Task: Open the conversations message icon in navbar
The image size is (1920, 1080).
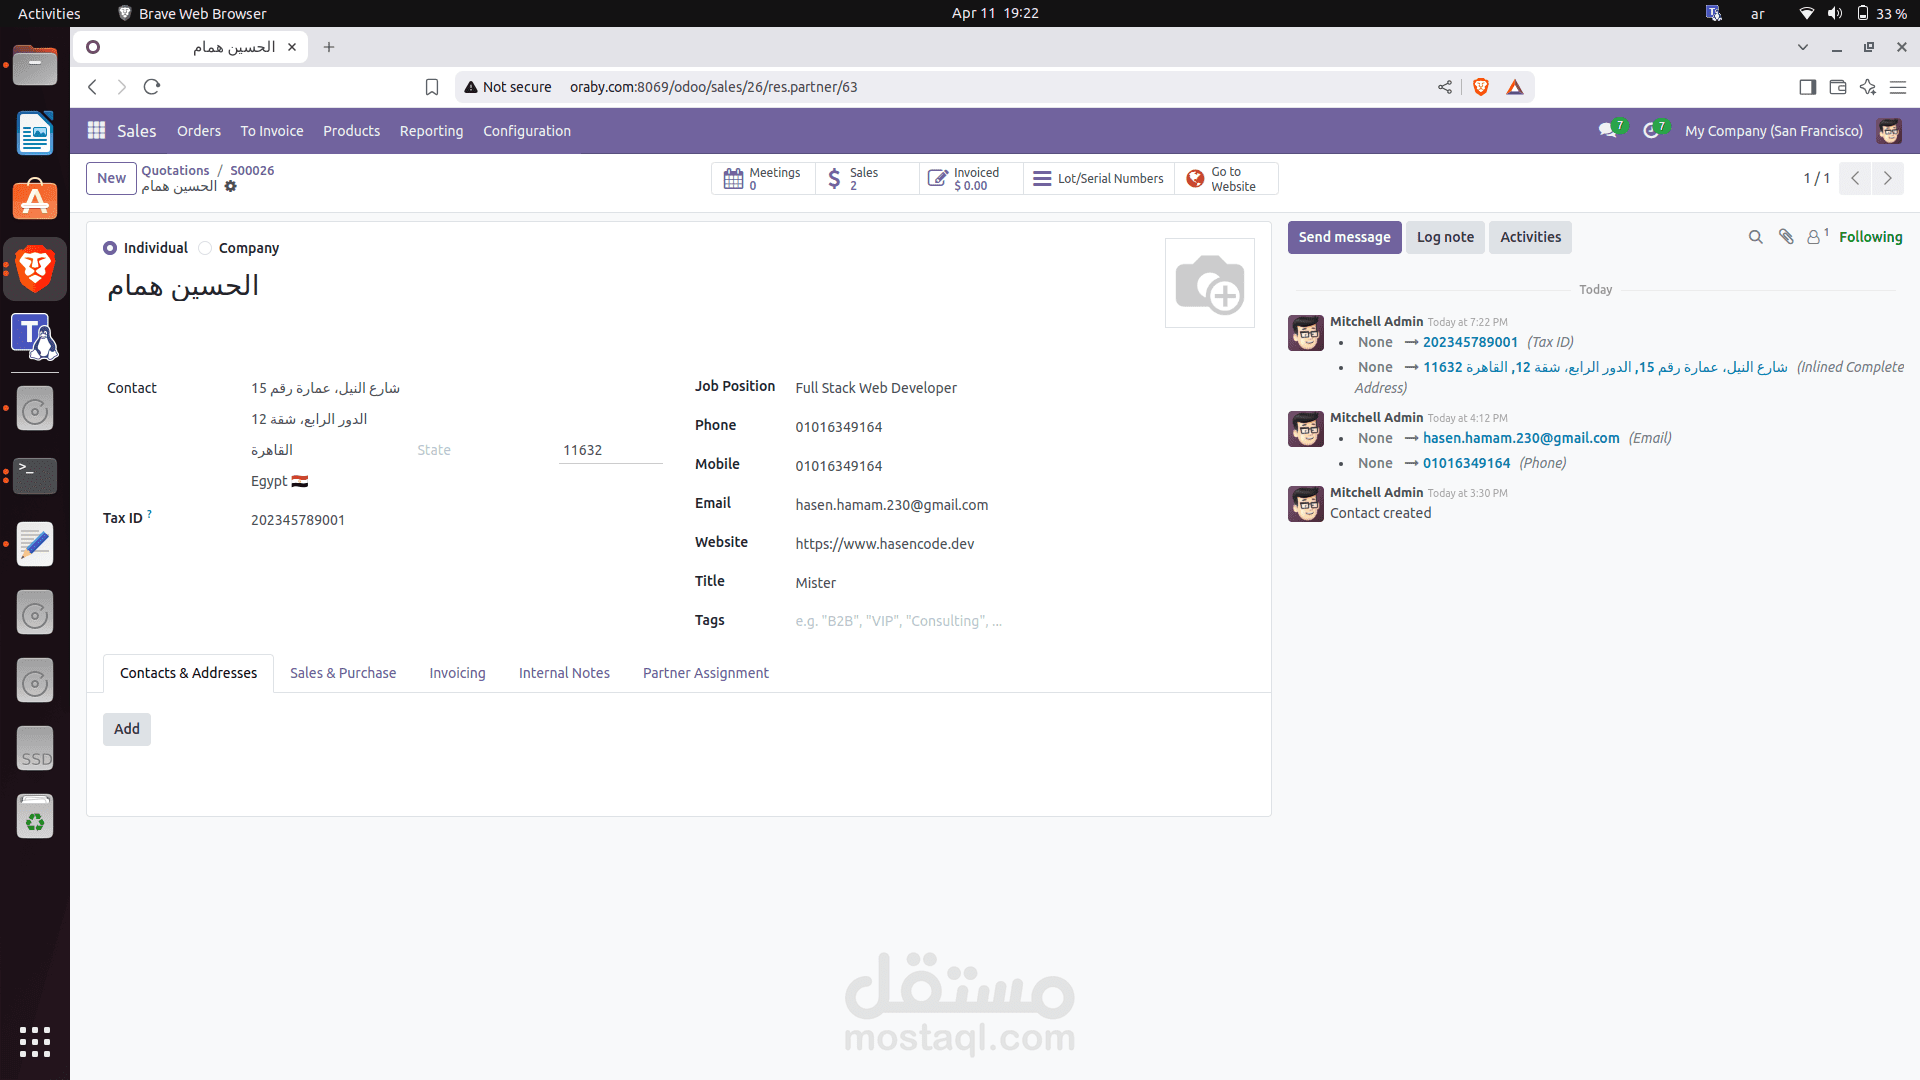Action: (1607, 131)
